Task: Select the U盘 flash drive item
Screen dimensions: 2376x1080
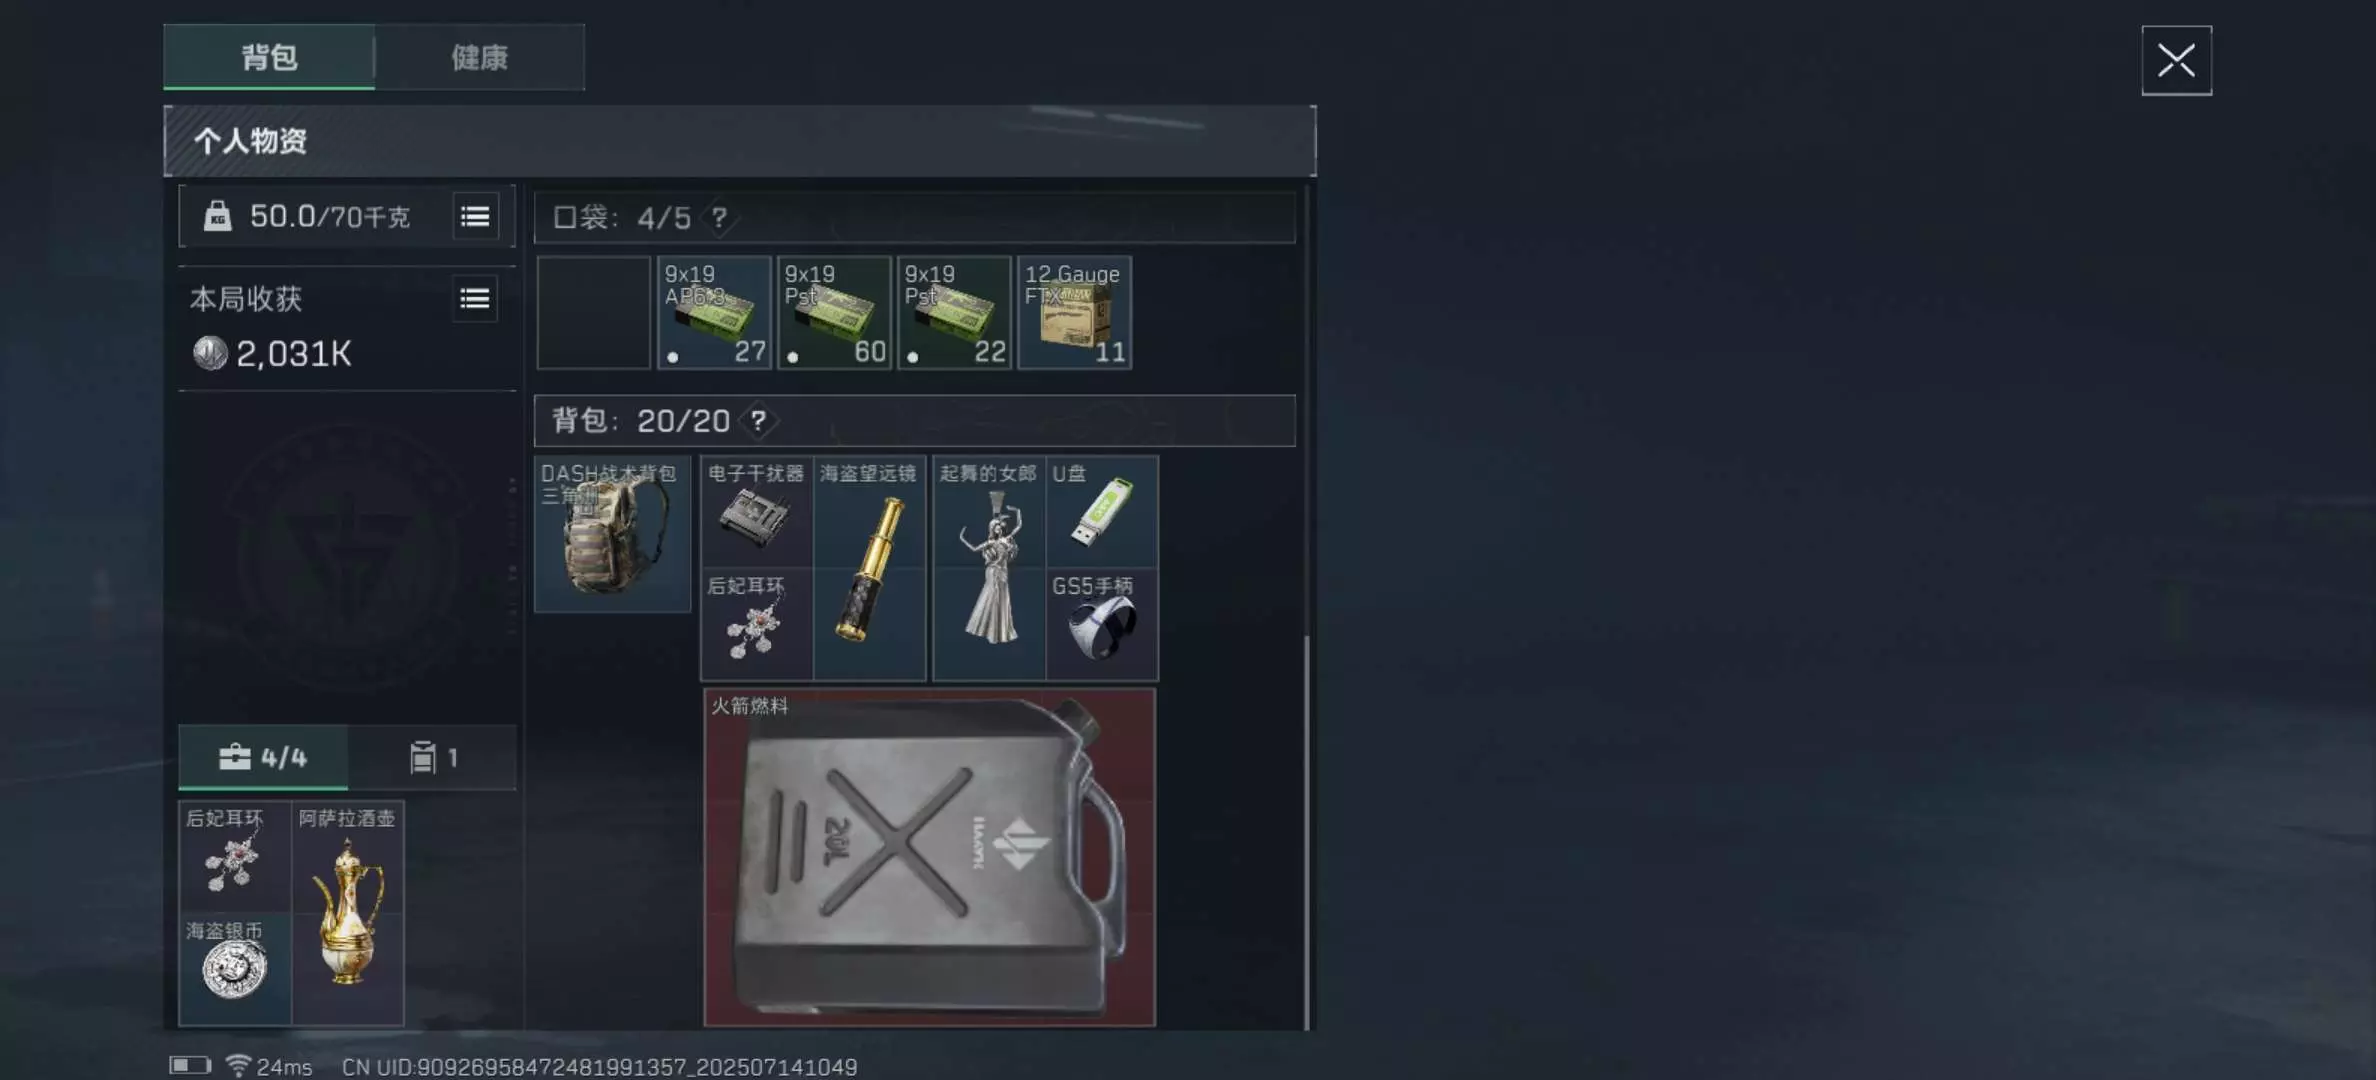Action: point(1102,512)
